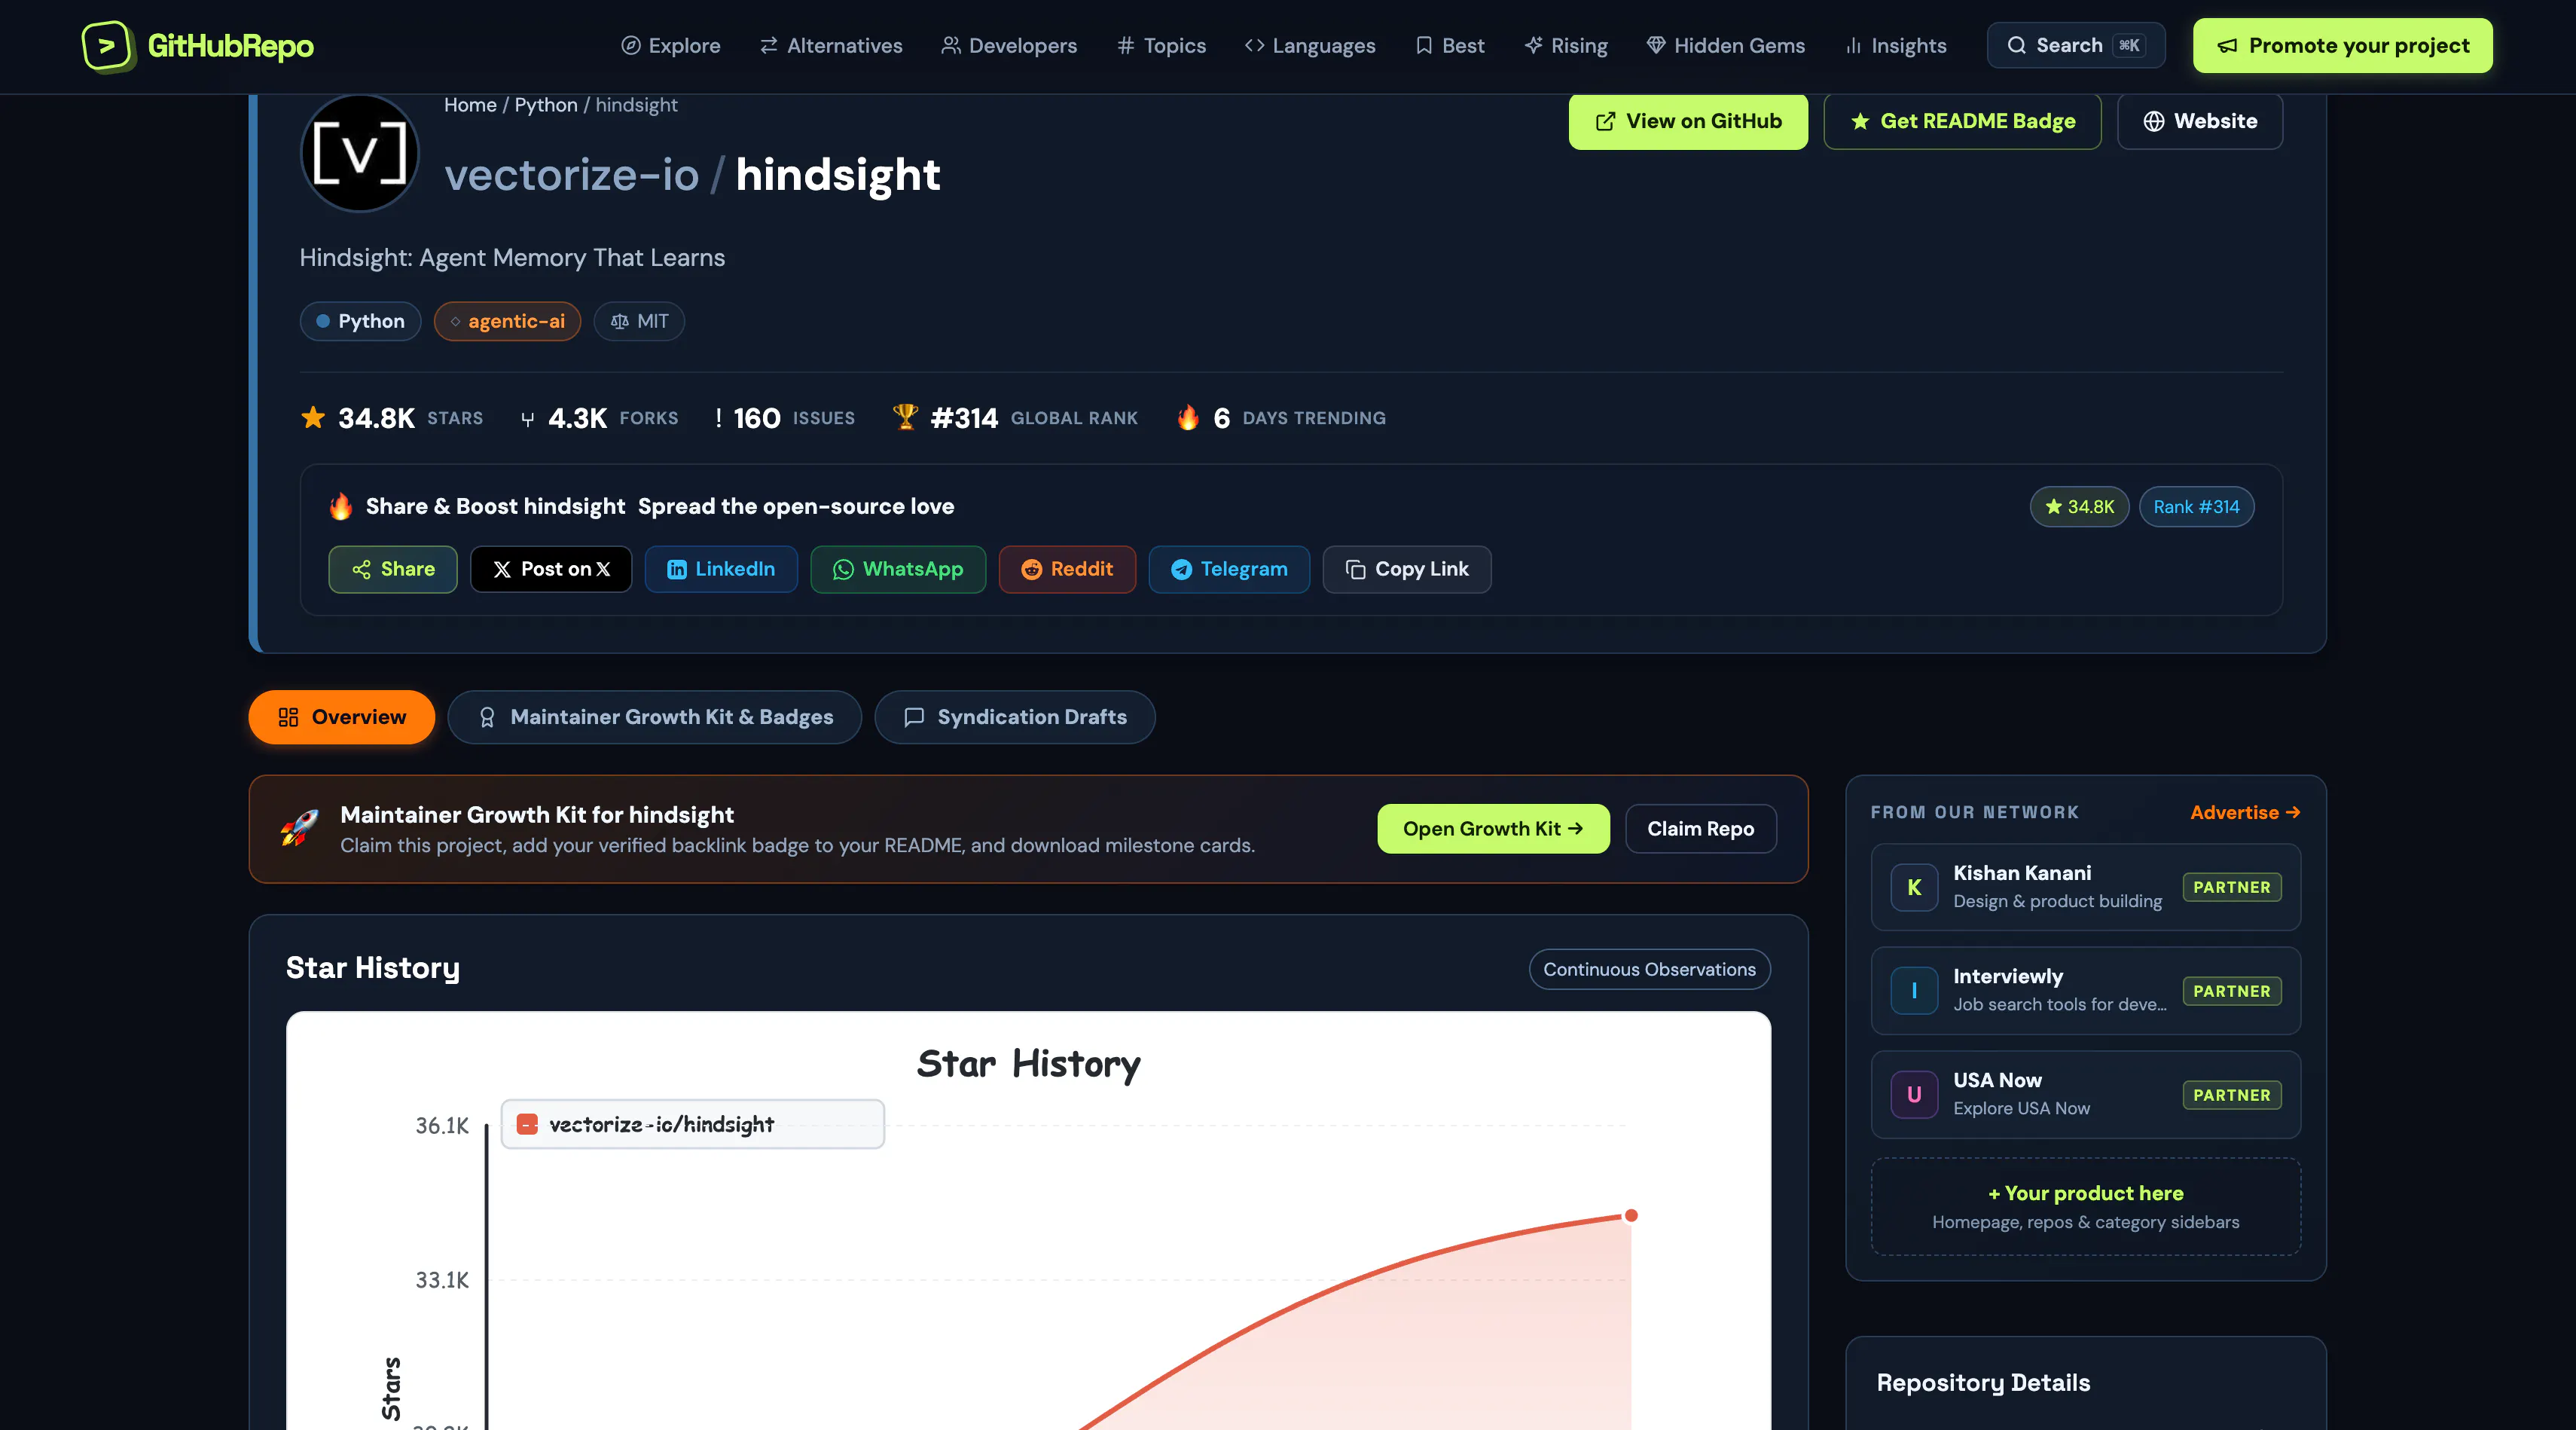Viewport: 2576px width, 1430px height.
Task: Select the Overview tab
Action: (342, 717)
